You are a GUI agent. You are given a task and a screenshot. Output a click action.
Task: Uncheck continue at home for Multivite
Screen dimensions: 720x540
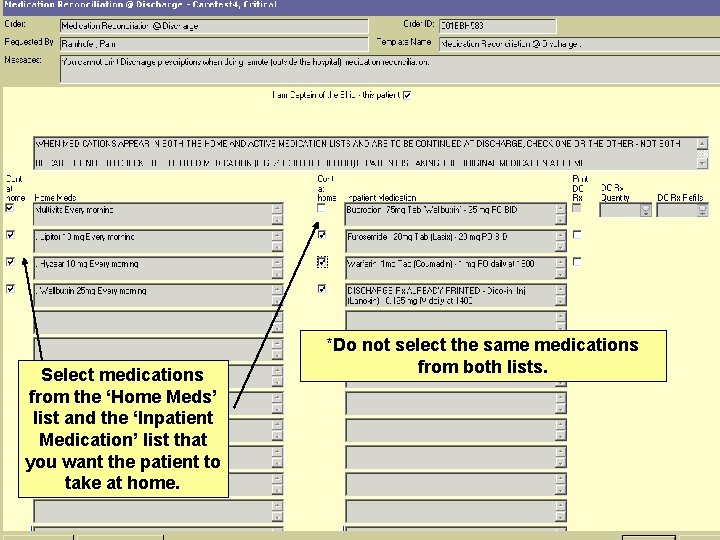tap(10, 208)
